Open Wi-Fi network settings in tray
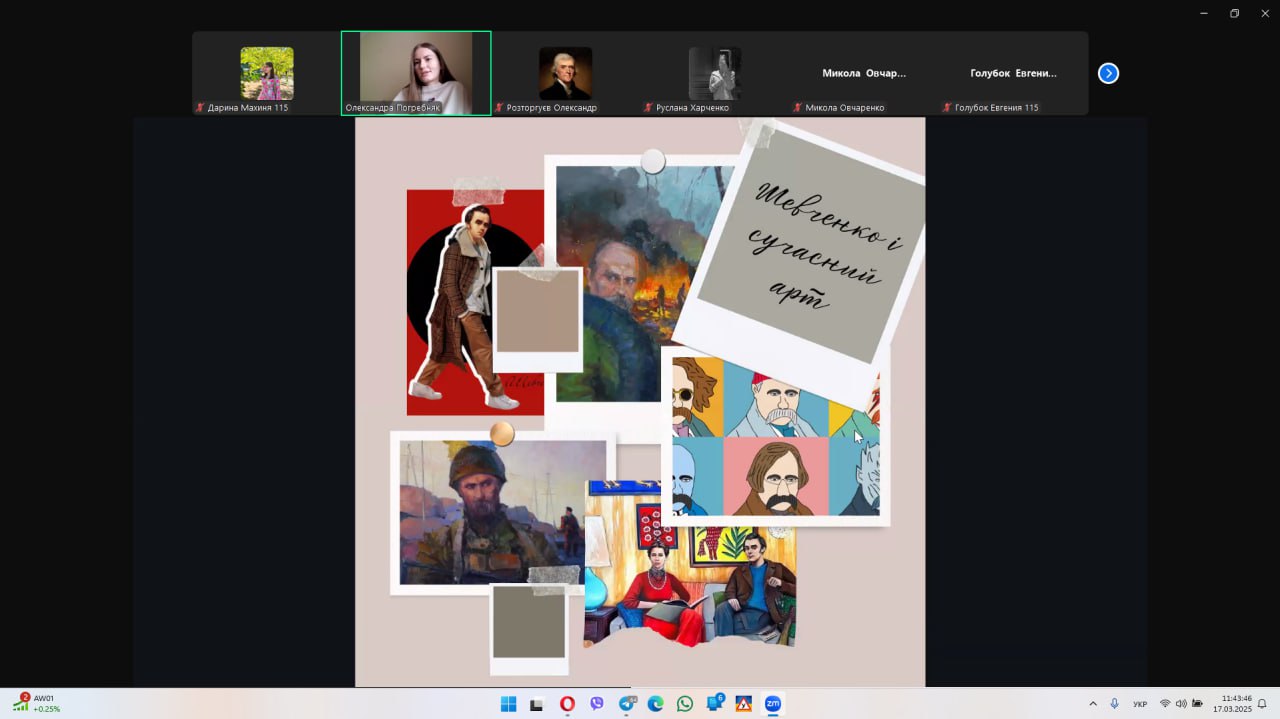Screen dimensions: 1280x719 tap(1165, 704)
